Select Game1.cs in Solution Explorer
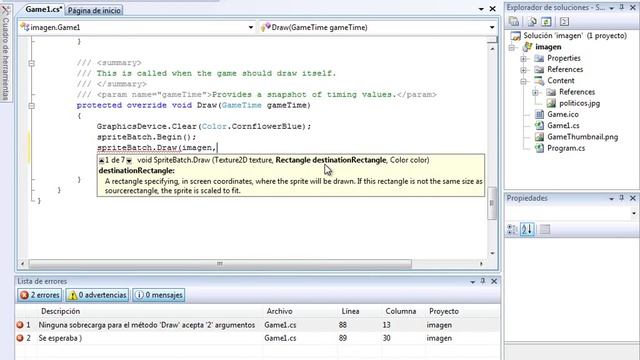640x360 pixels. [x=563, y=126]
